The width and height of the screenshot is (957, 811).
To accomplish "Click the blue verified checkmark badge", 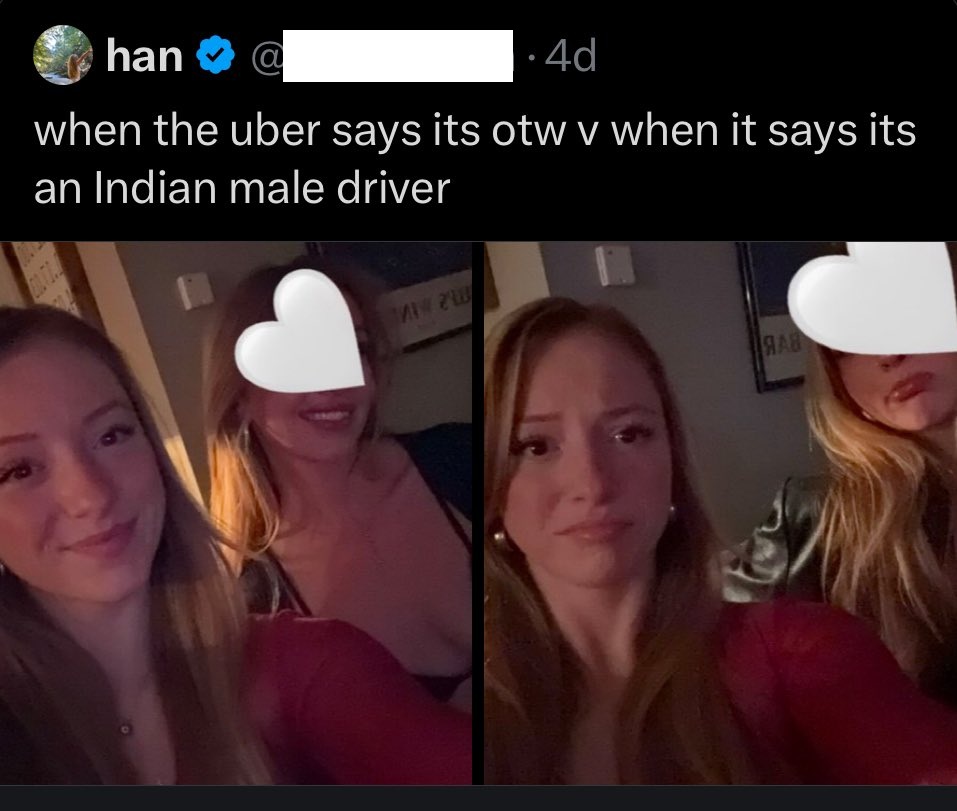I will (x=215, y=55).
